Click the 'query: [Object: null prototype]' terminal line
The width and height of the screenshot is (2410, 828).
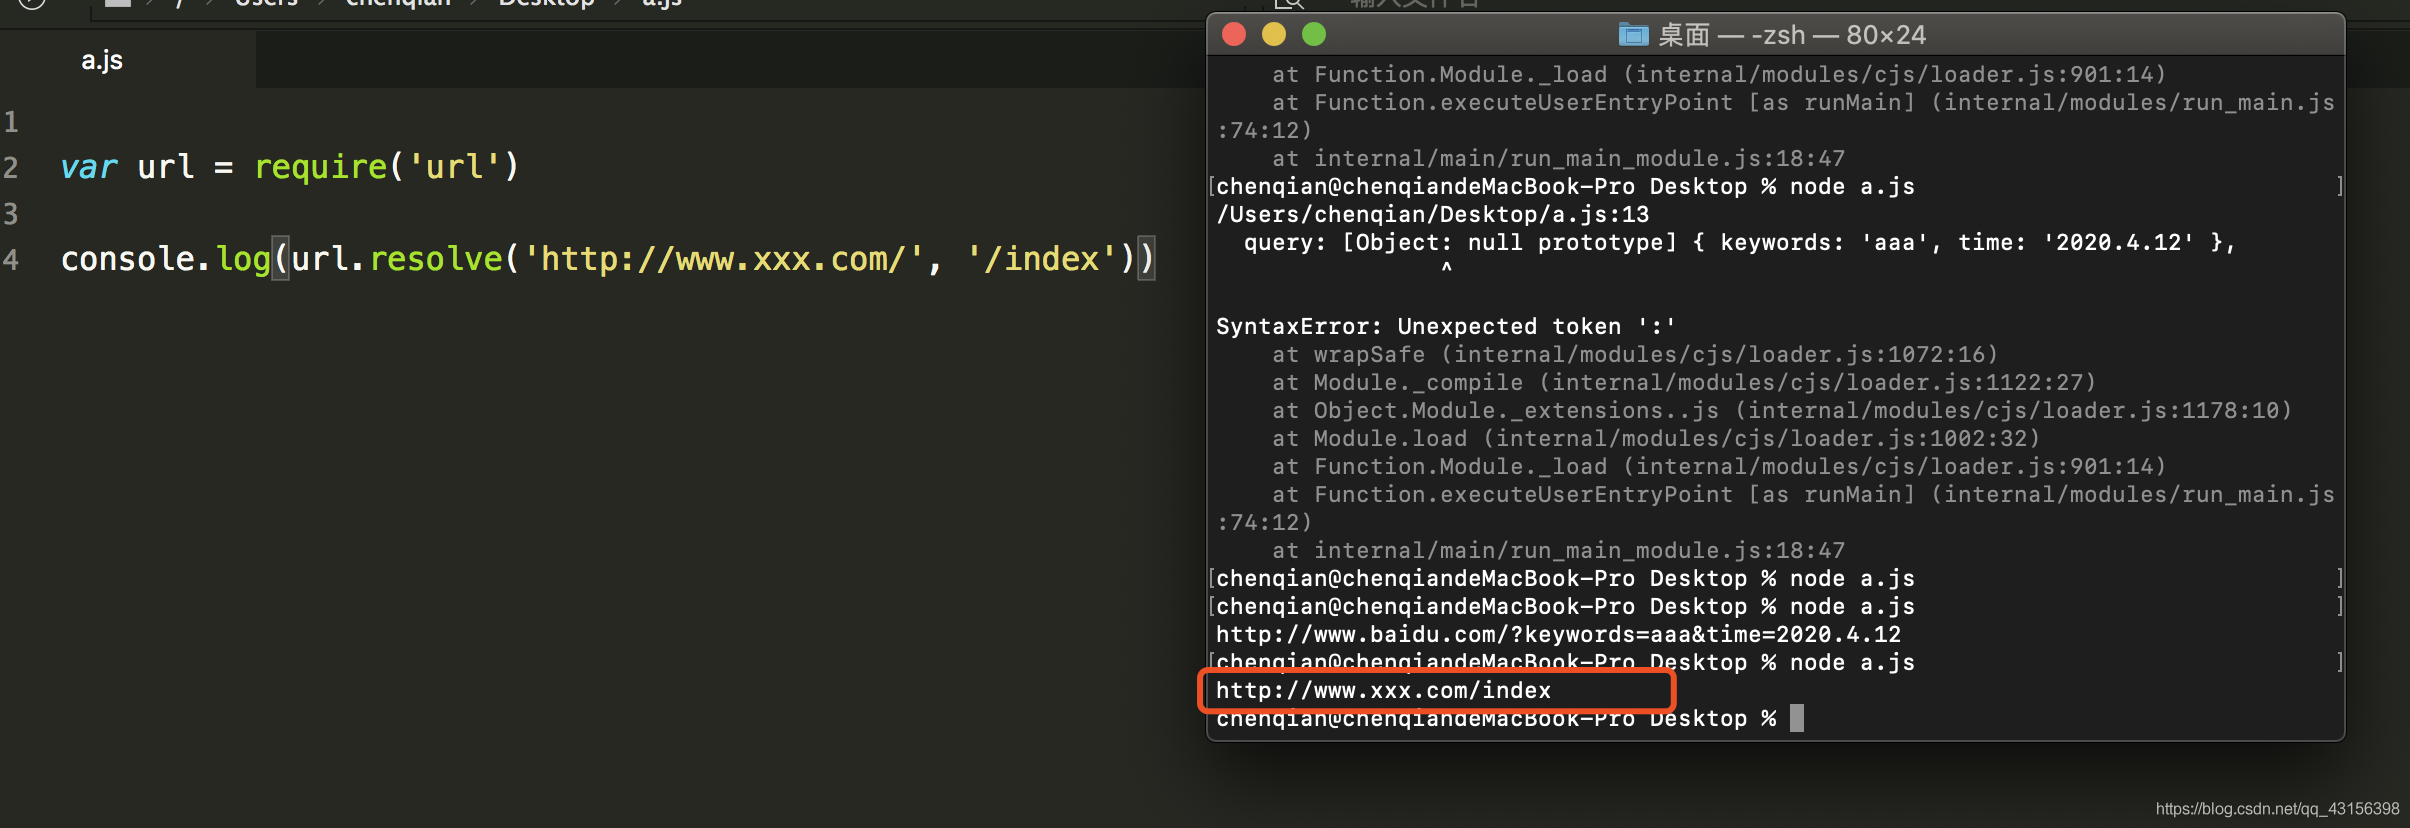point(1739,243)
